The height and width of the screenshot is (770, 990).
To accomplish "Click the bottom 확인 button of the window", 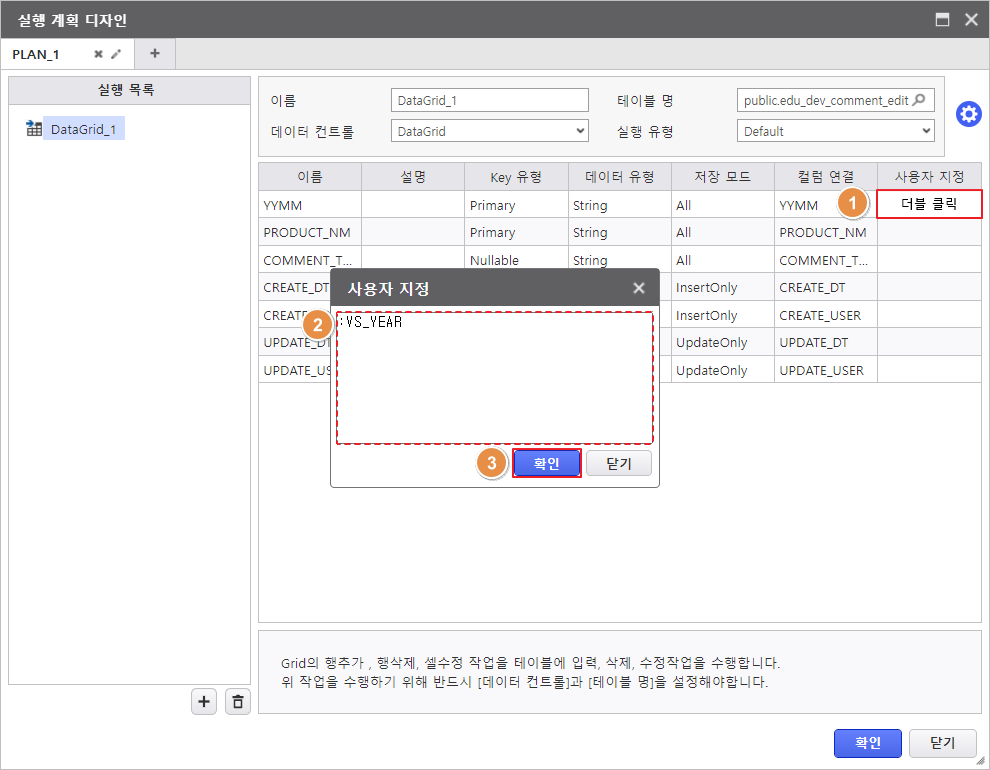I will (868, 743).
